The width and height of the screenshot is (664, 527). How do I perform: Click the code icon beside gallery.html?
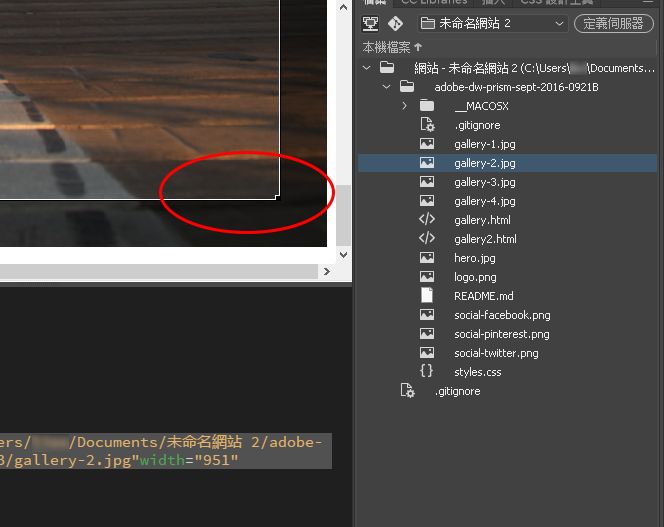click(427, 219)
